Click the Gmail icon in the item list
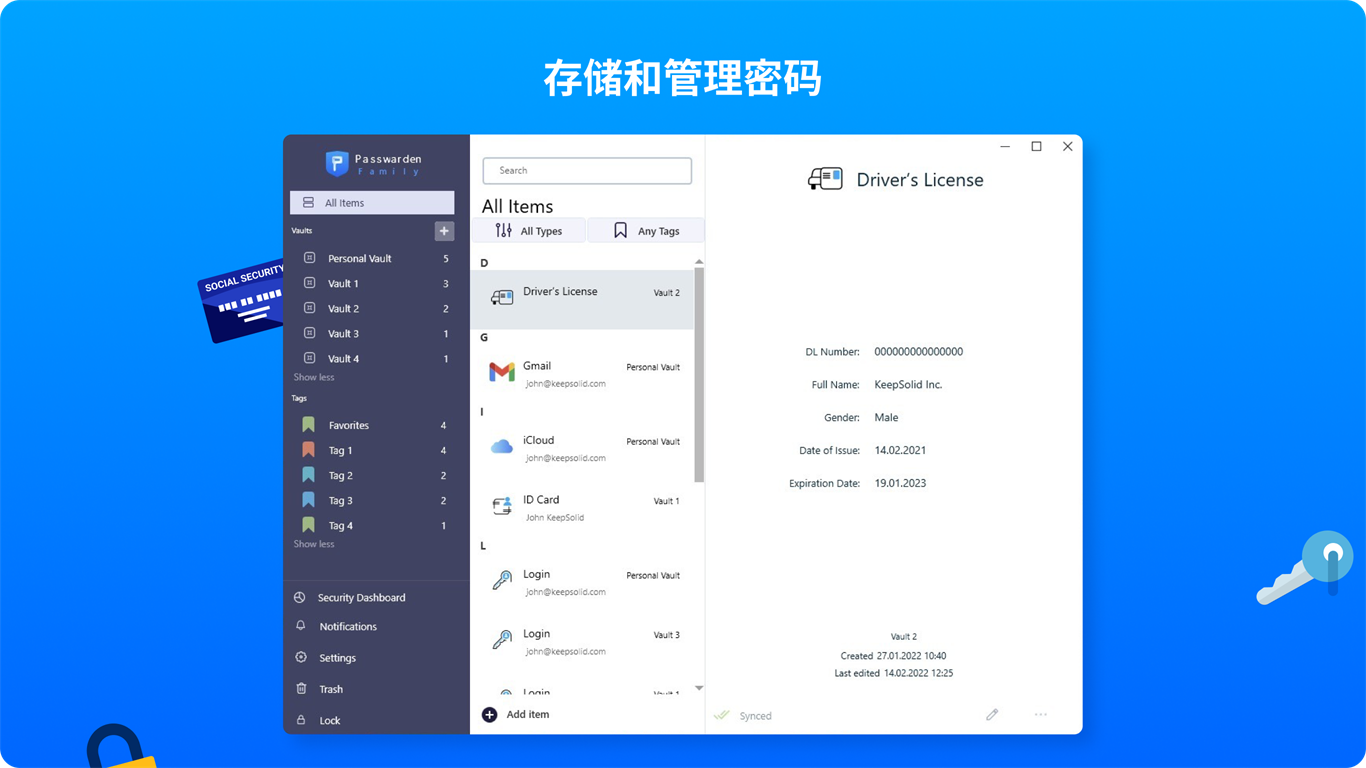The width and height of the screenshot is (1366, 768). pos(501,372)
